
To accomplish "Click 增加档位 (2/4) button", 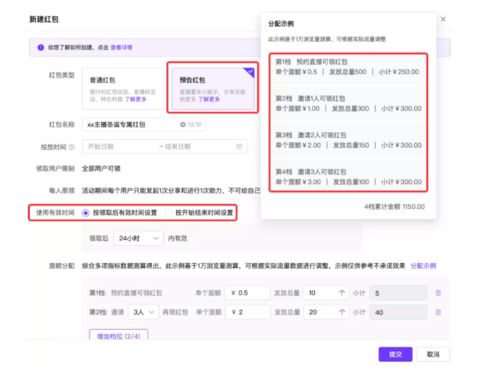I will 119,335.
